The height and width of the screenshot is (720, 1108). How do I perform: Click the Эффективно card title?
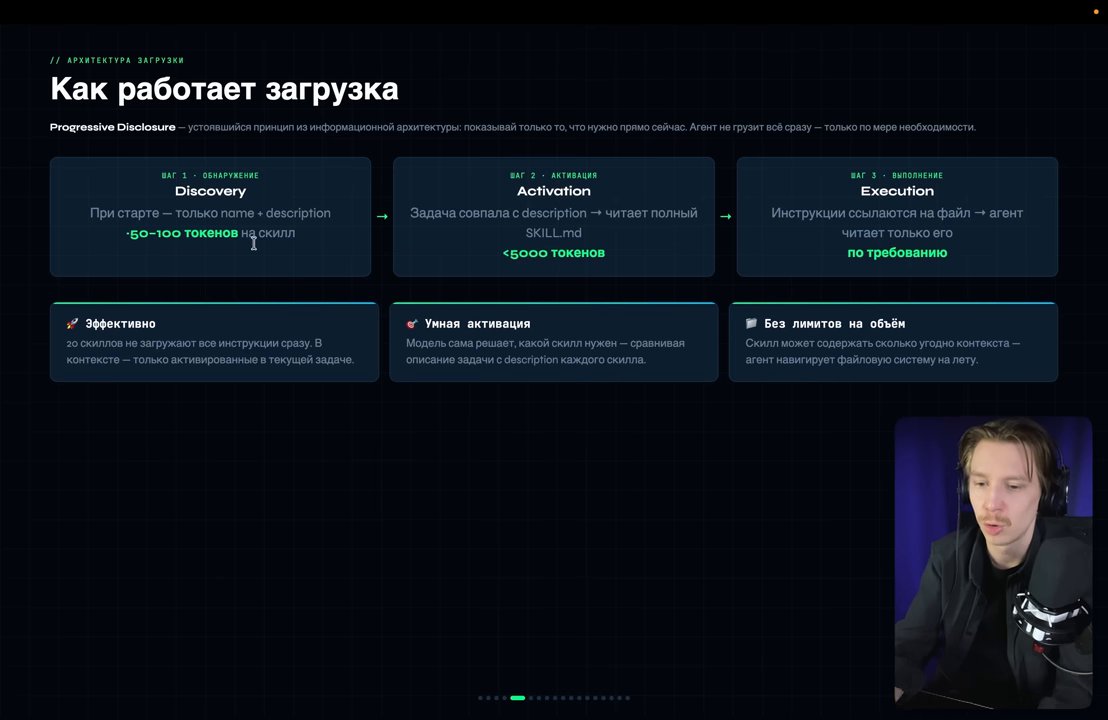point(121,324)
